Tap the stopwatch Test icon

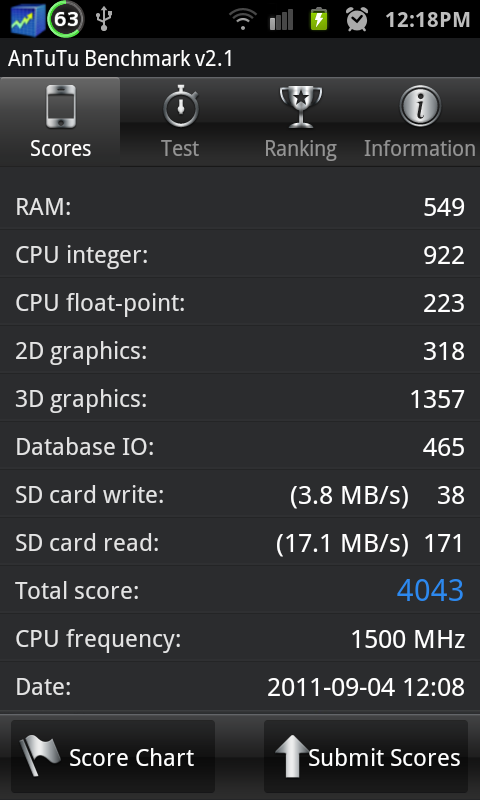[181, 107]
